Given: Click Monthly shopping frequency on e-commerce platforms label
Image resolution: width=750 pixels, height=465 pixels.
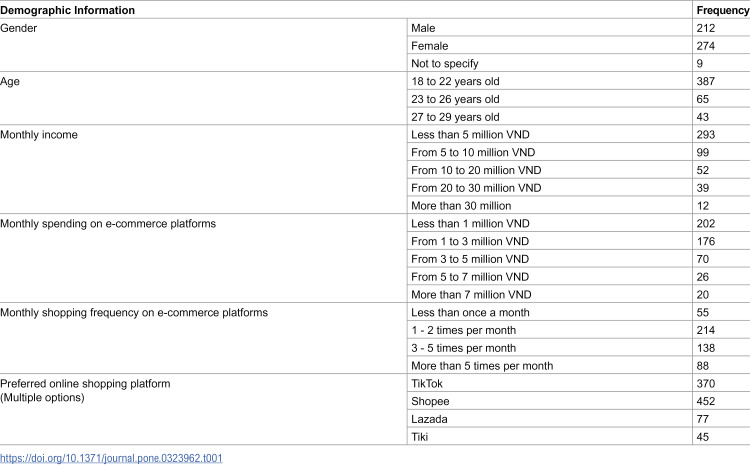Looking at the screenshot, I should [x=134, y=312].
